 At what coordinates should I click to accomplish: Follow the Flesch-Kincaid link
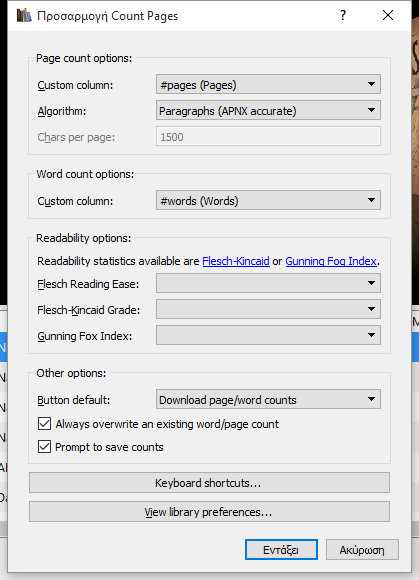236,261
